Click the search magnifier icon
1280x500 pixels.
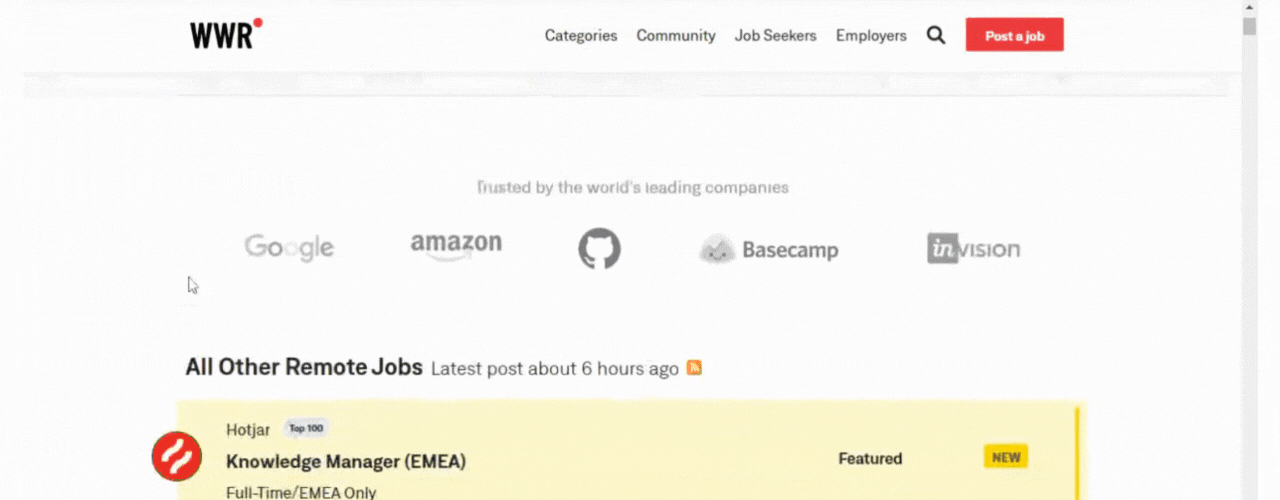936,35
